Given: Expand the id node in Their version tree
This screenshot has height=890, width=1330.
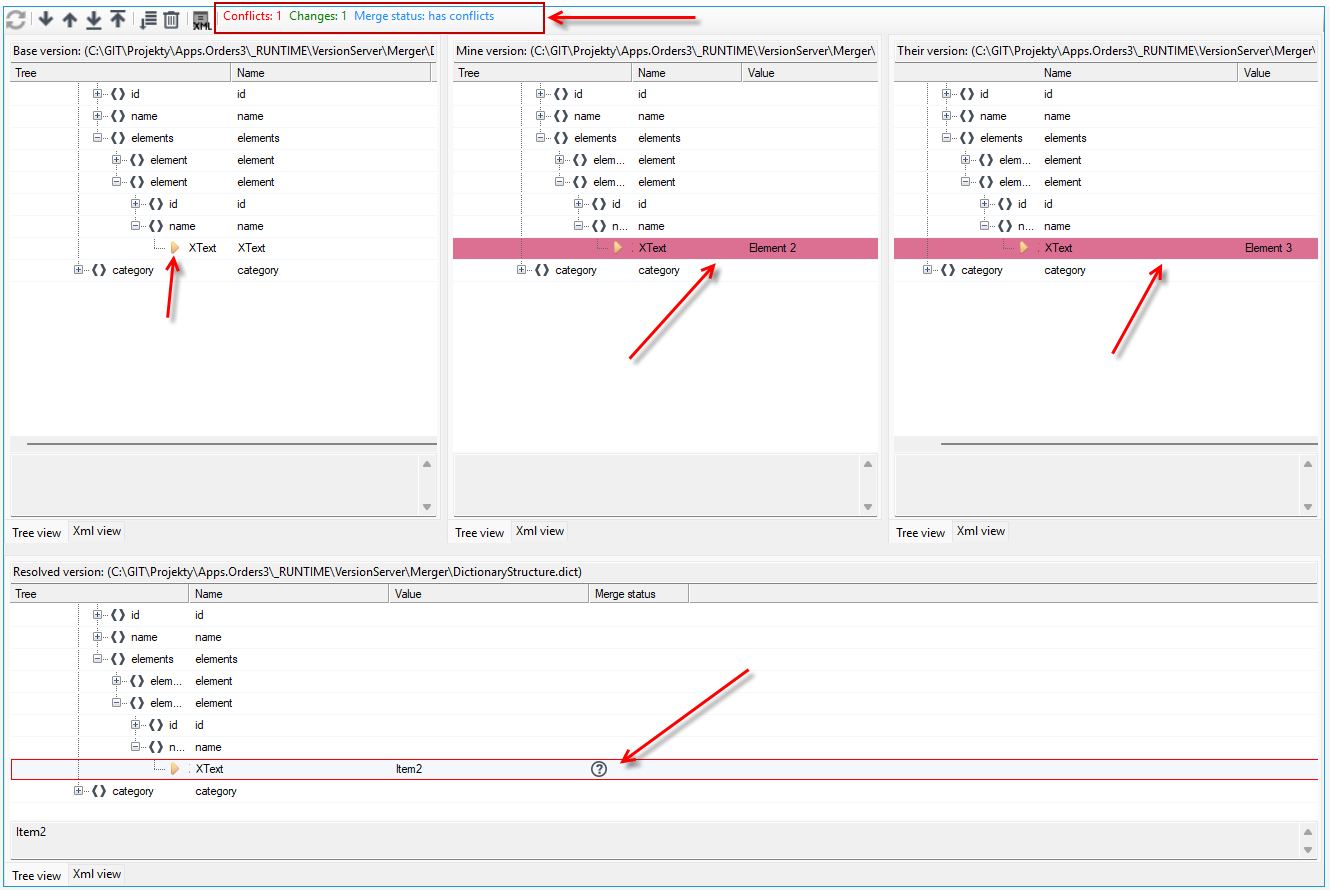Looking at the screenshot, I should (947, 94).
